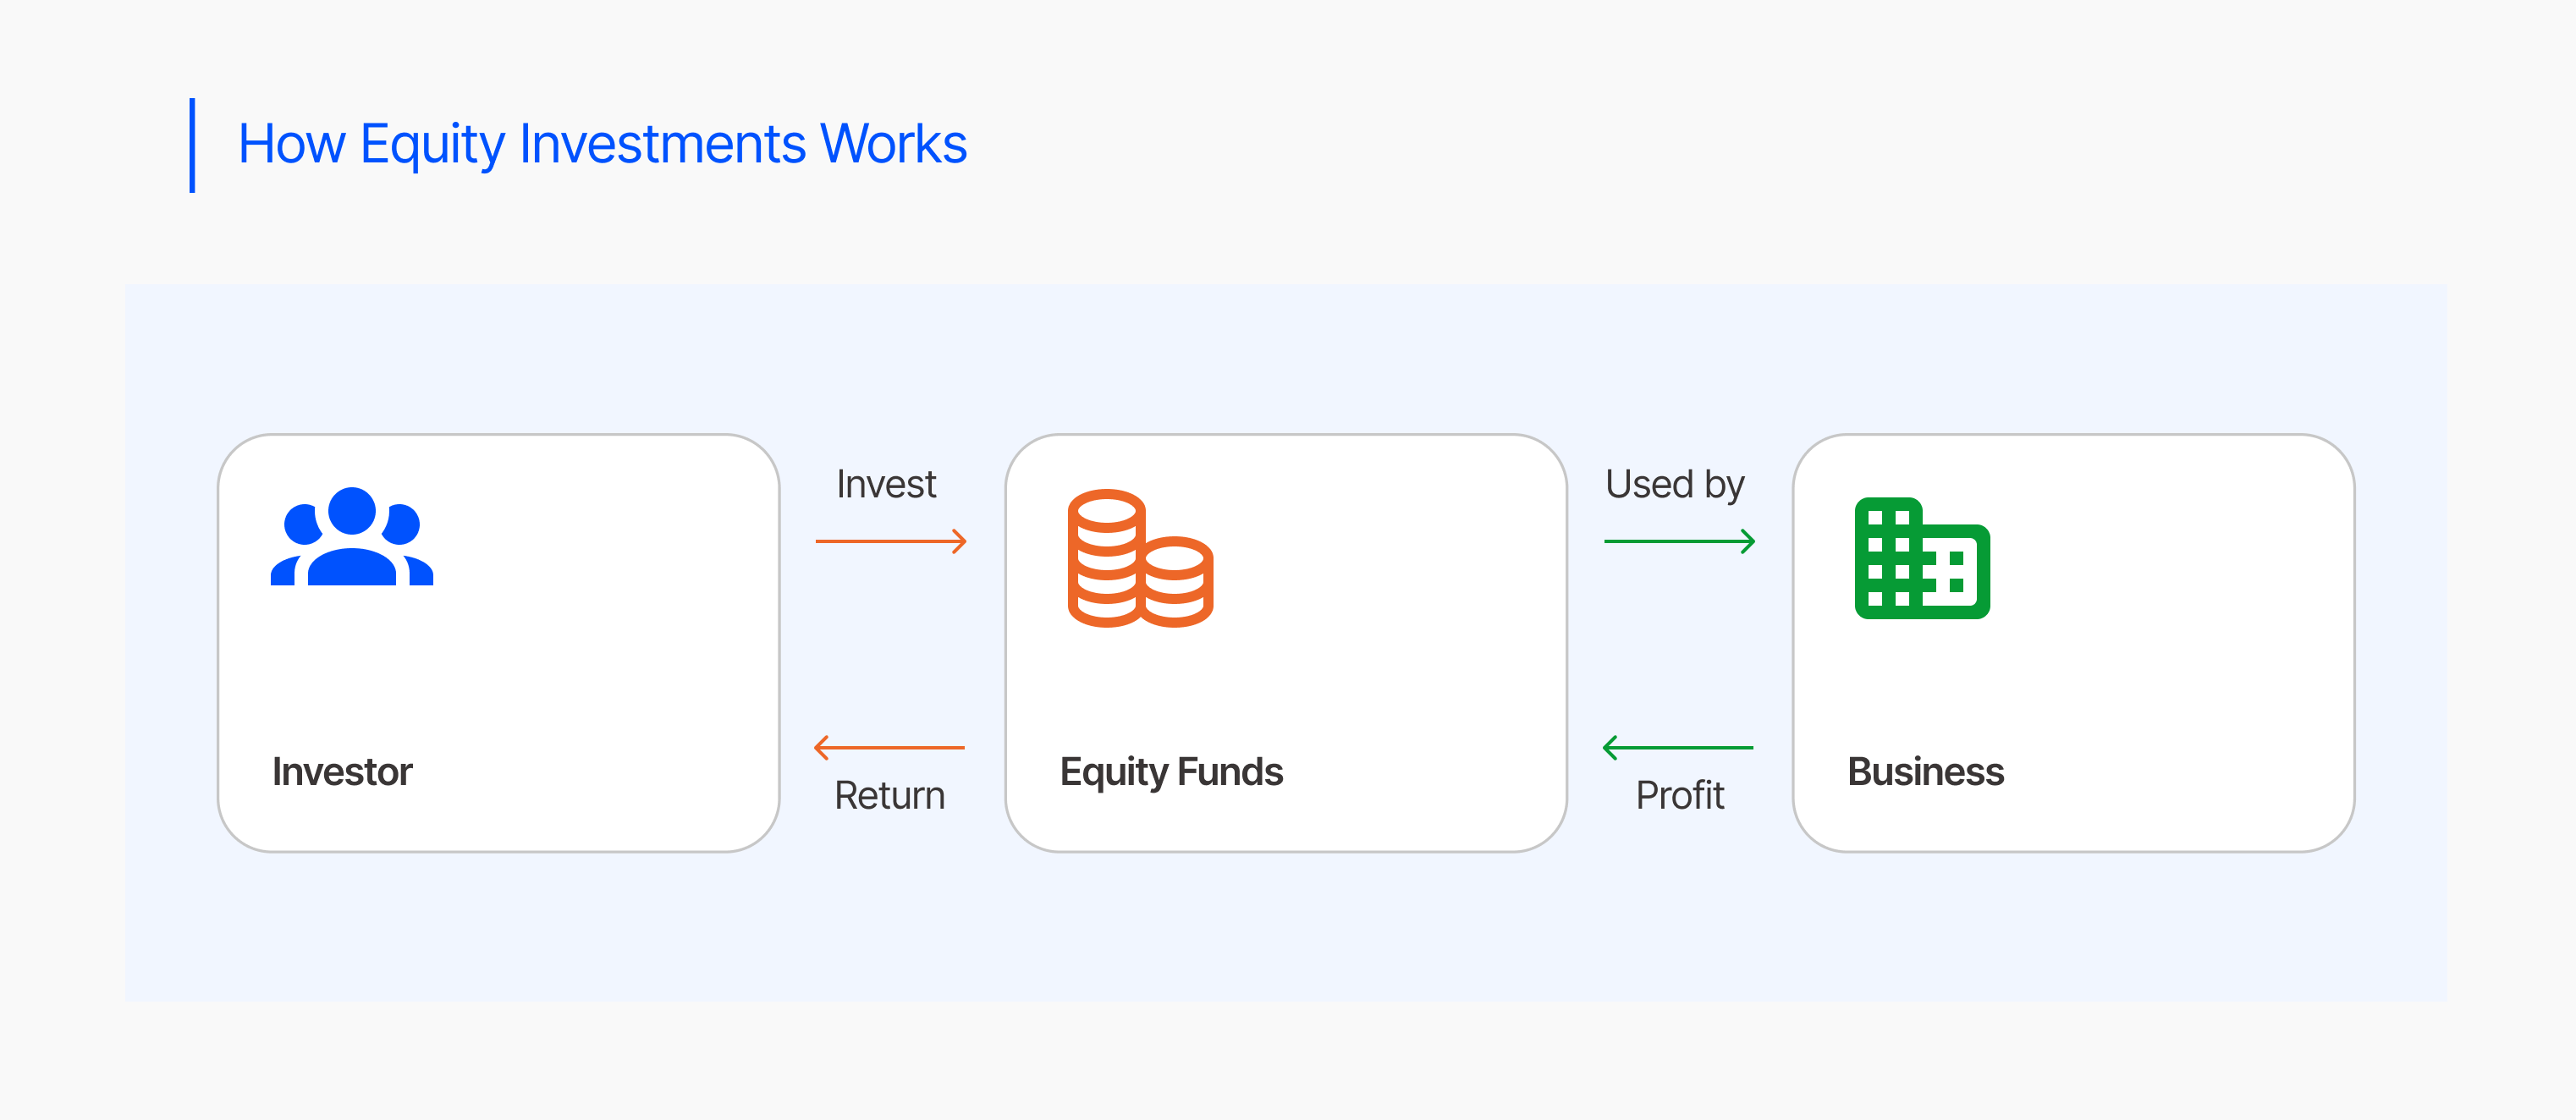The image size is (2576, 1120).
Task: Click the blue investors group icon
Action: point(352,537)
